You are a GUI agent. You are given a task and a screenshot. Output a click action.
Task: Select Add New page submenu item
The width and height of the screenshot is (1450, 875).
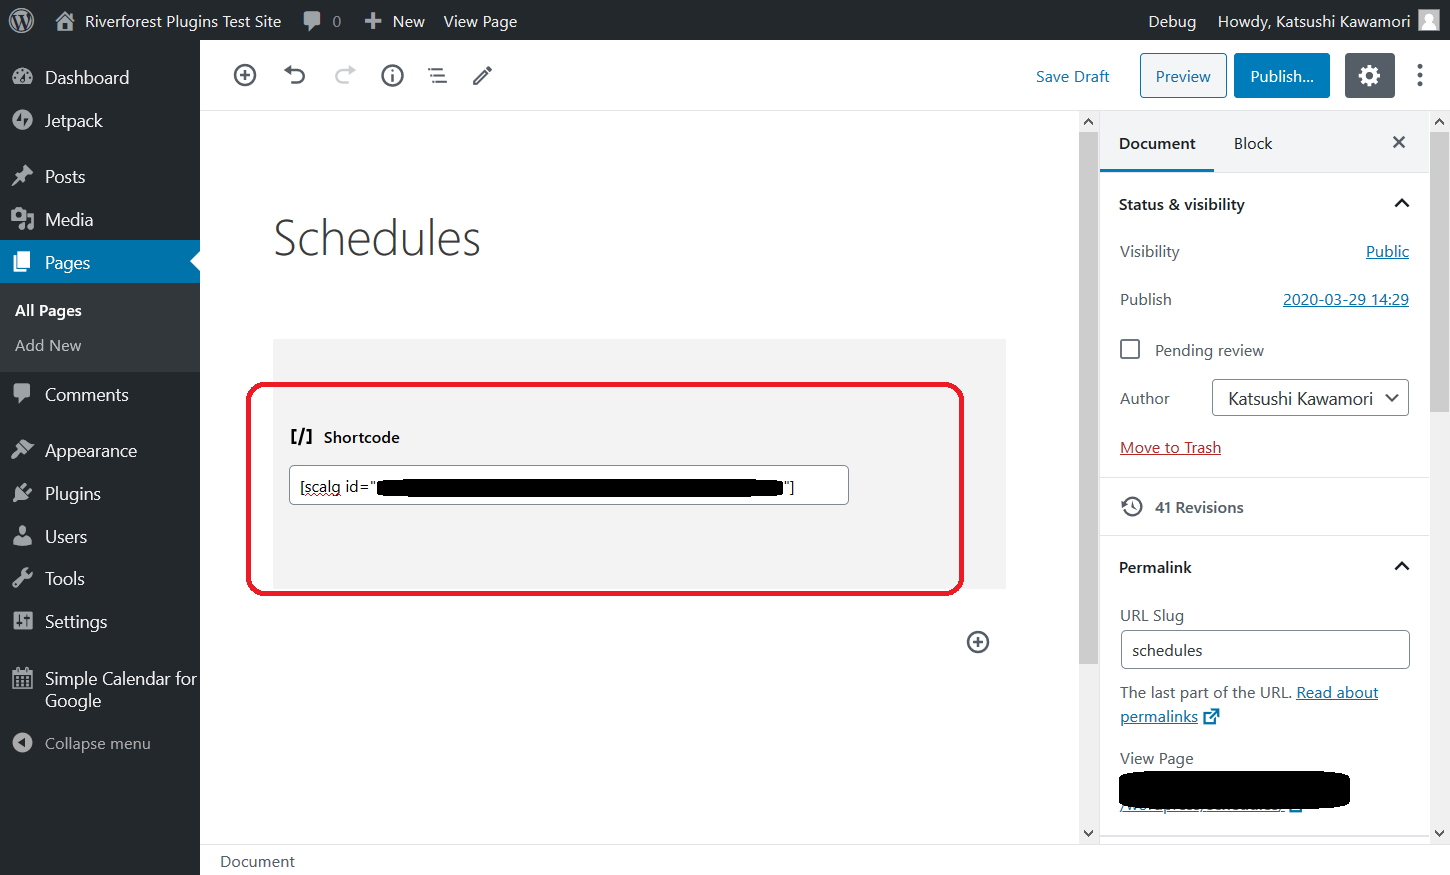48,345
